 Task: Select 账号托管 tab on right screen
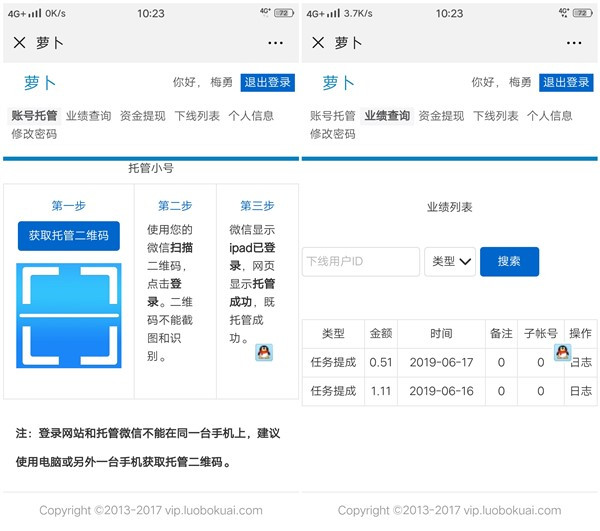pos(333,116)
